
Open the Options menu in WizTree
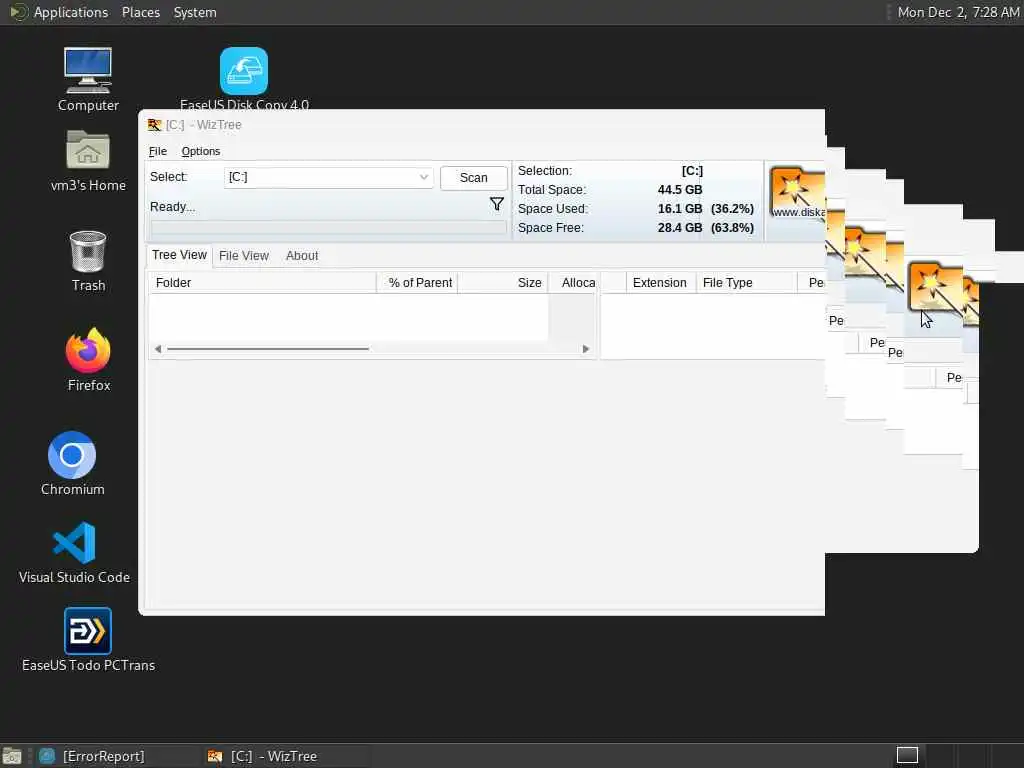[200, 152]
